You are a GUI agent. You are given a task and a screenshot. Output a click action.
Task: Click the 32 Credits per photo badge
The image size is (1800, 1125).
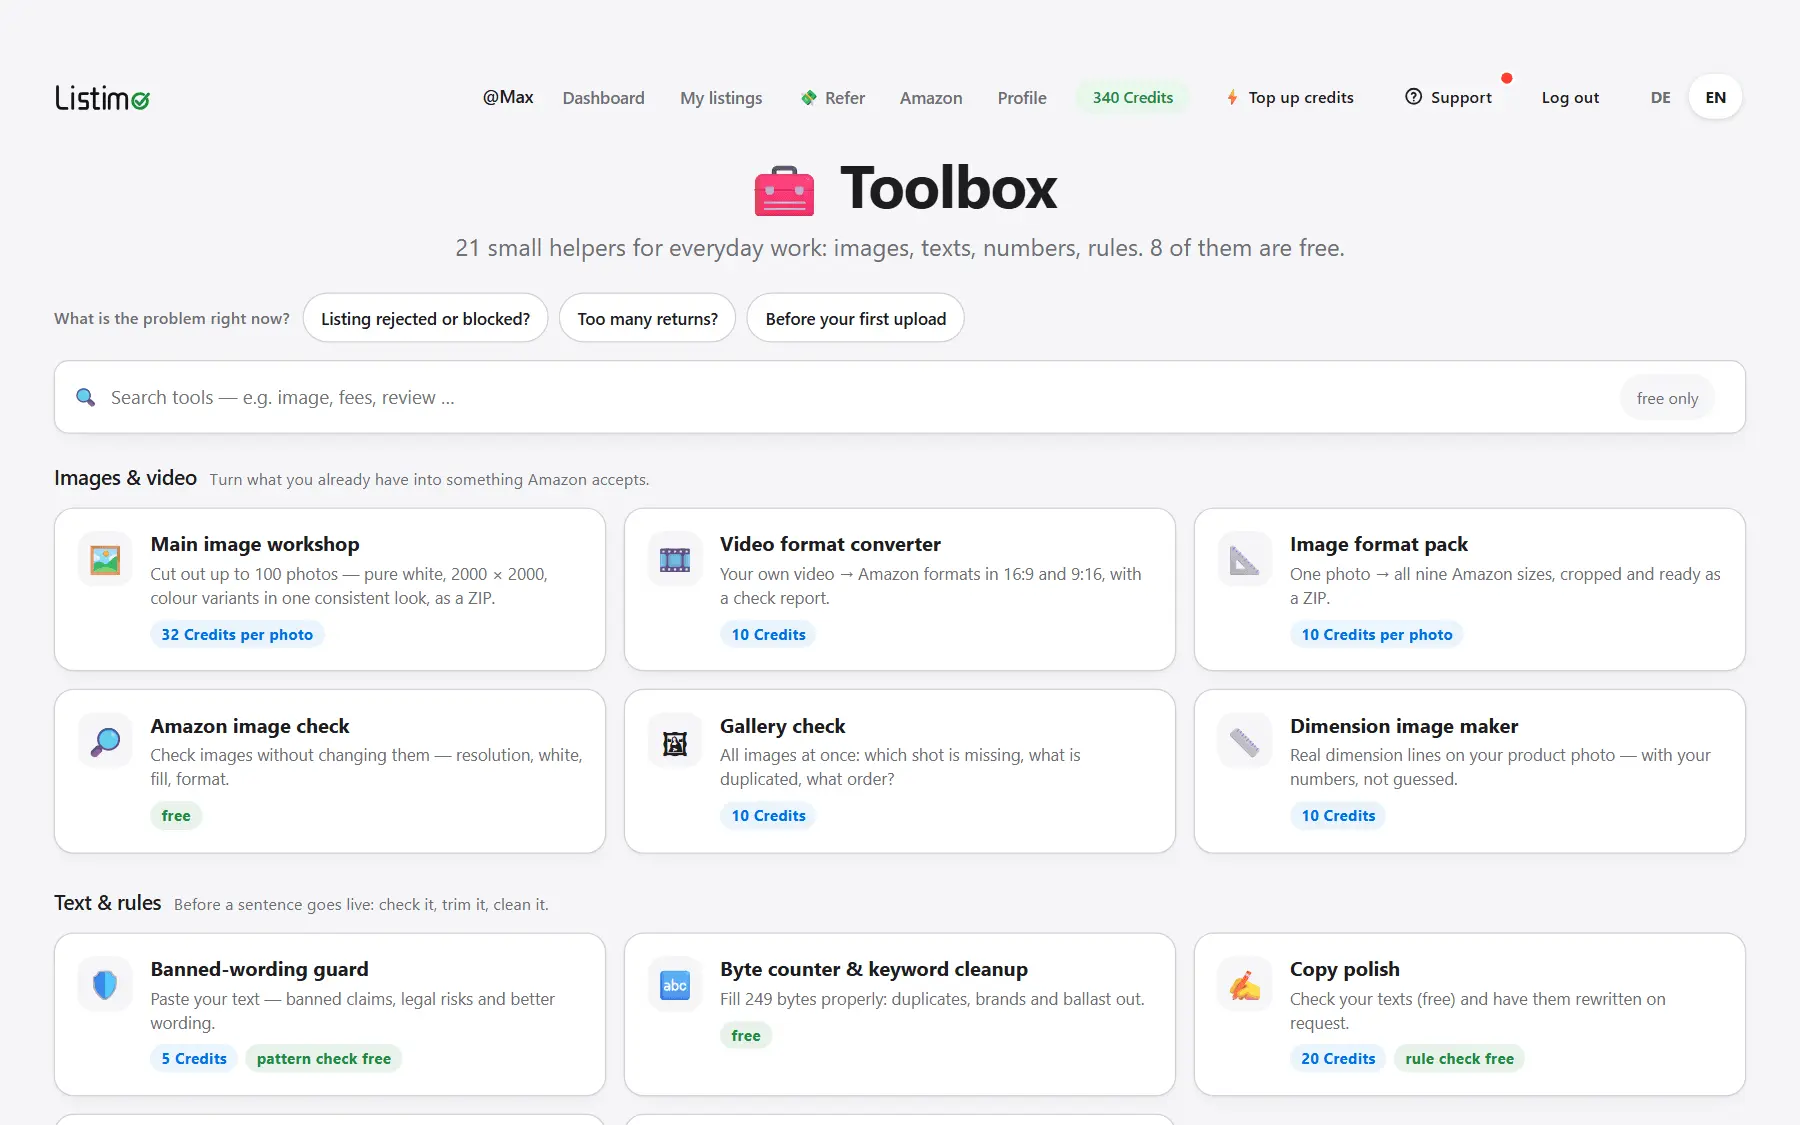click(237, 634)
